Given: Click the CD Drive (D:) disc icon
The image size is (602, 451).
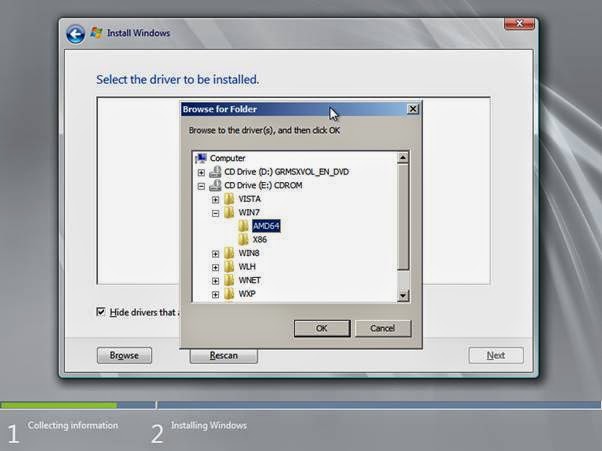Looking at the screenshot, I should [215, 172].
